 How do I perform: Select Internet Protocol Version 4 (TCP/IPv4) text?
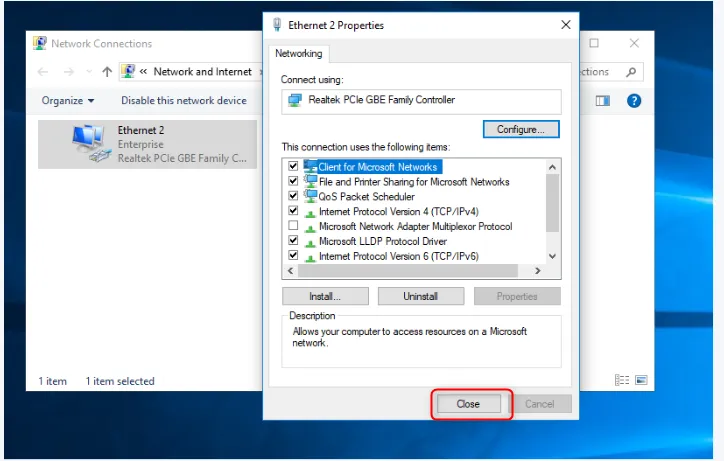tap(399, 212)
